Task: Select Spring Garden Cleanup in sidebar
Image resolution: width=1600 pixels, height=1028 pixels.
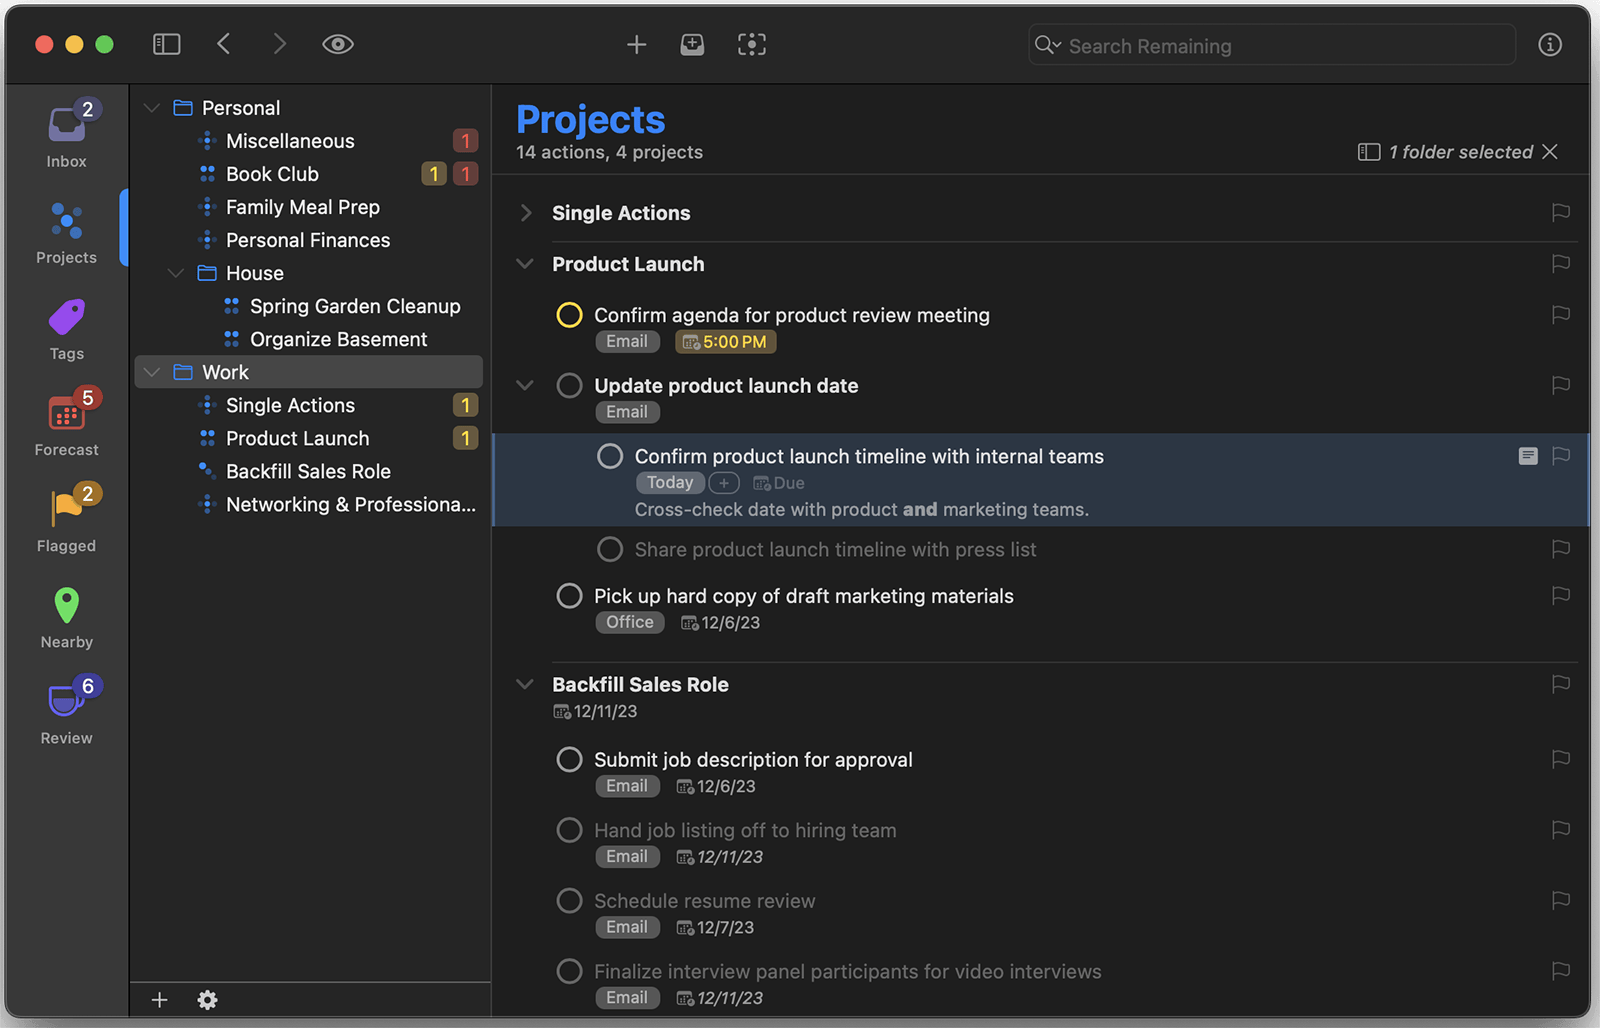Action: pos(355,306)
